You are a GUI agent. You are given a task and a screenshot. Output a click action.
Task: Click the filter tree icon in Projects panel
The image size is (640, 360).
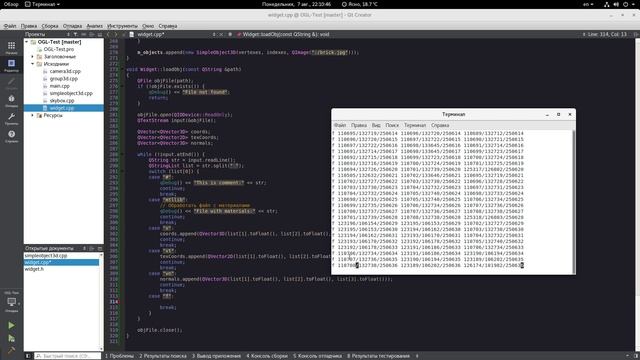(x=76, y=34)
